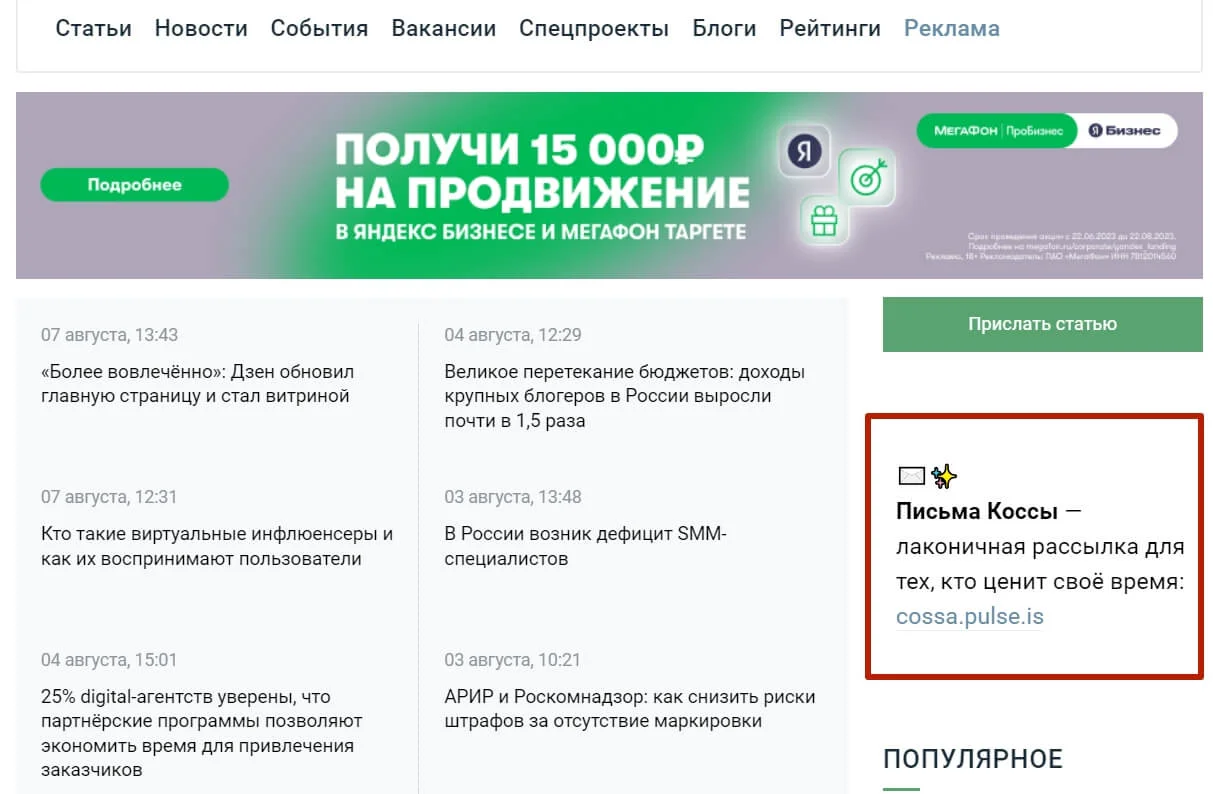Image resolution: width=1213 pixels, height=794 pixels.
Task: Switch to the Блоги section
Action: point(724,28)
